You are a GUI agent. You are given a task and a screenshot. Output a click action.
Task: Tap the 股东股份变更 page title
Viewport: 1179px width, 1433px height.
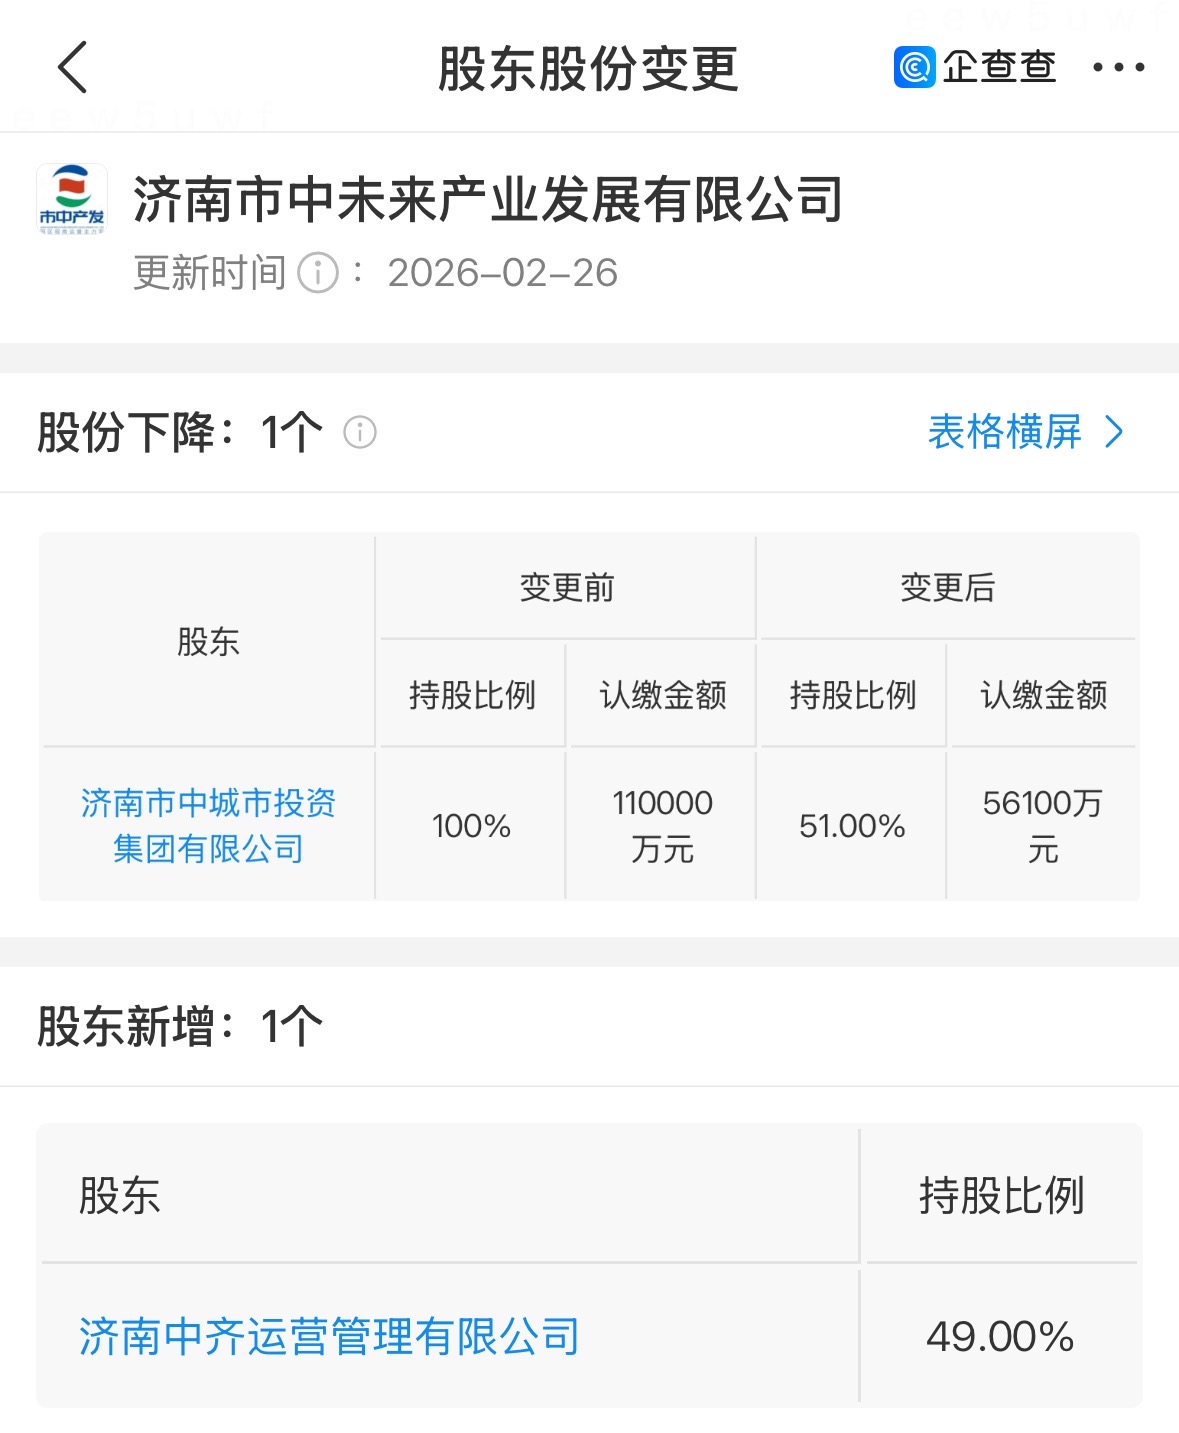pos(588,69)
